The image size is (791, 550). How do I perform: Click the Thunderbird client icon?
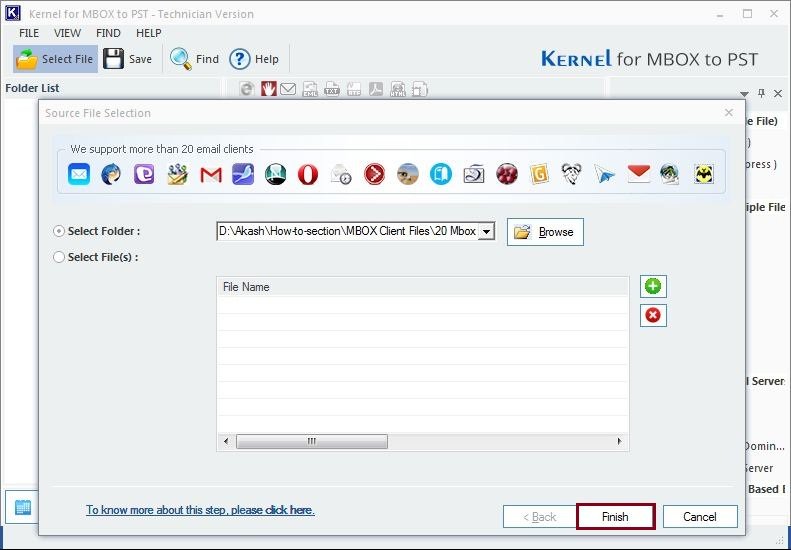click(111, 175)
